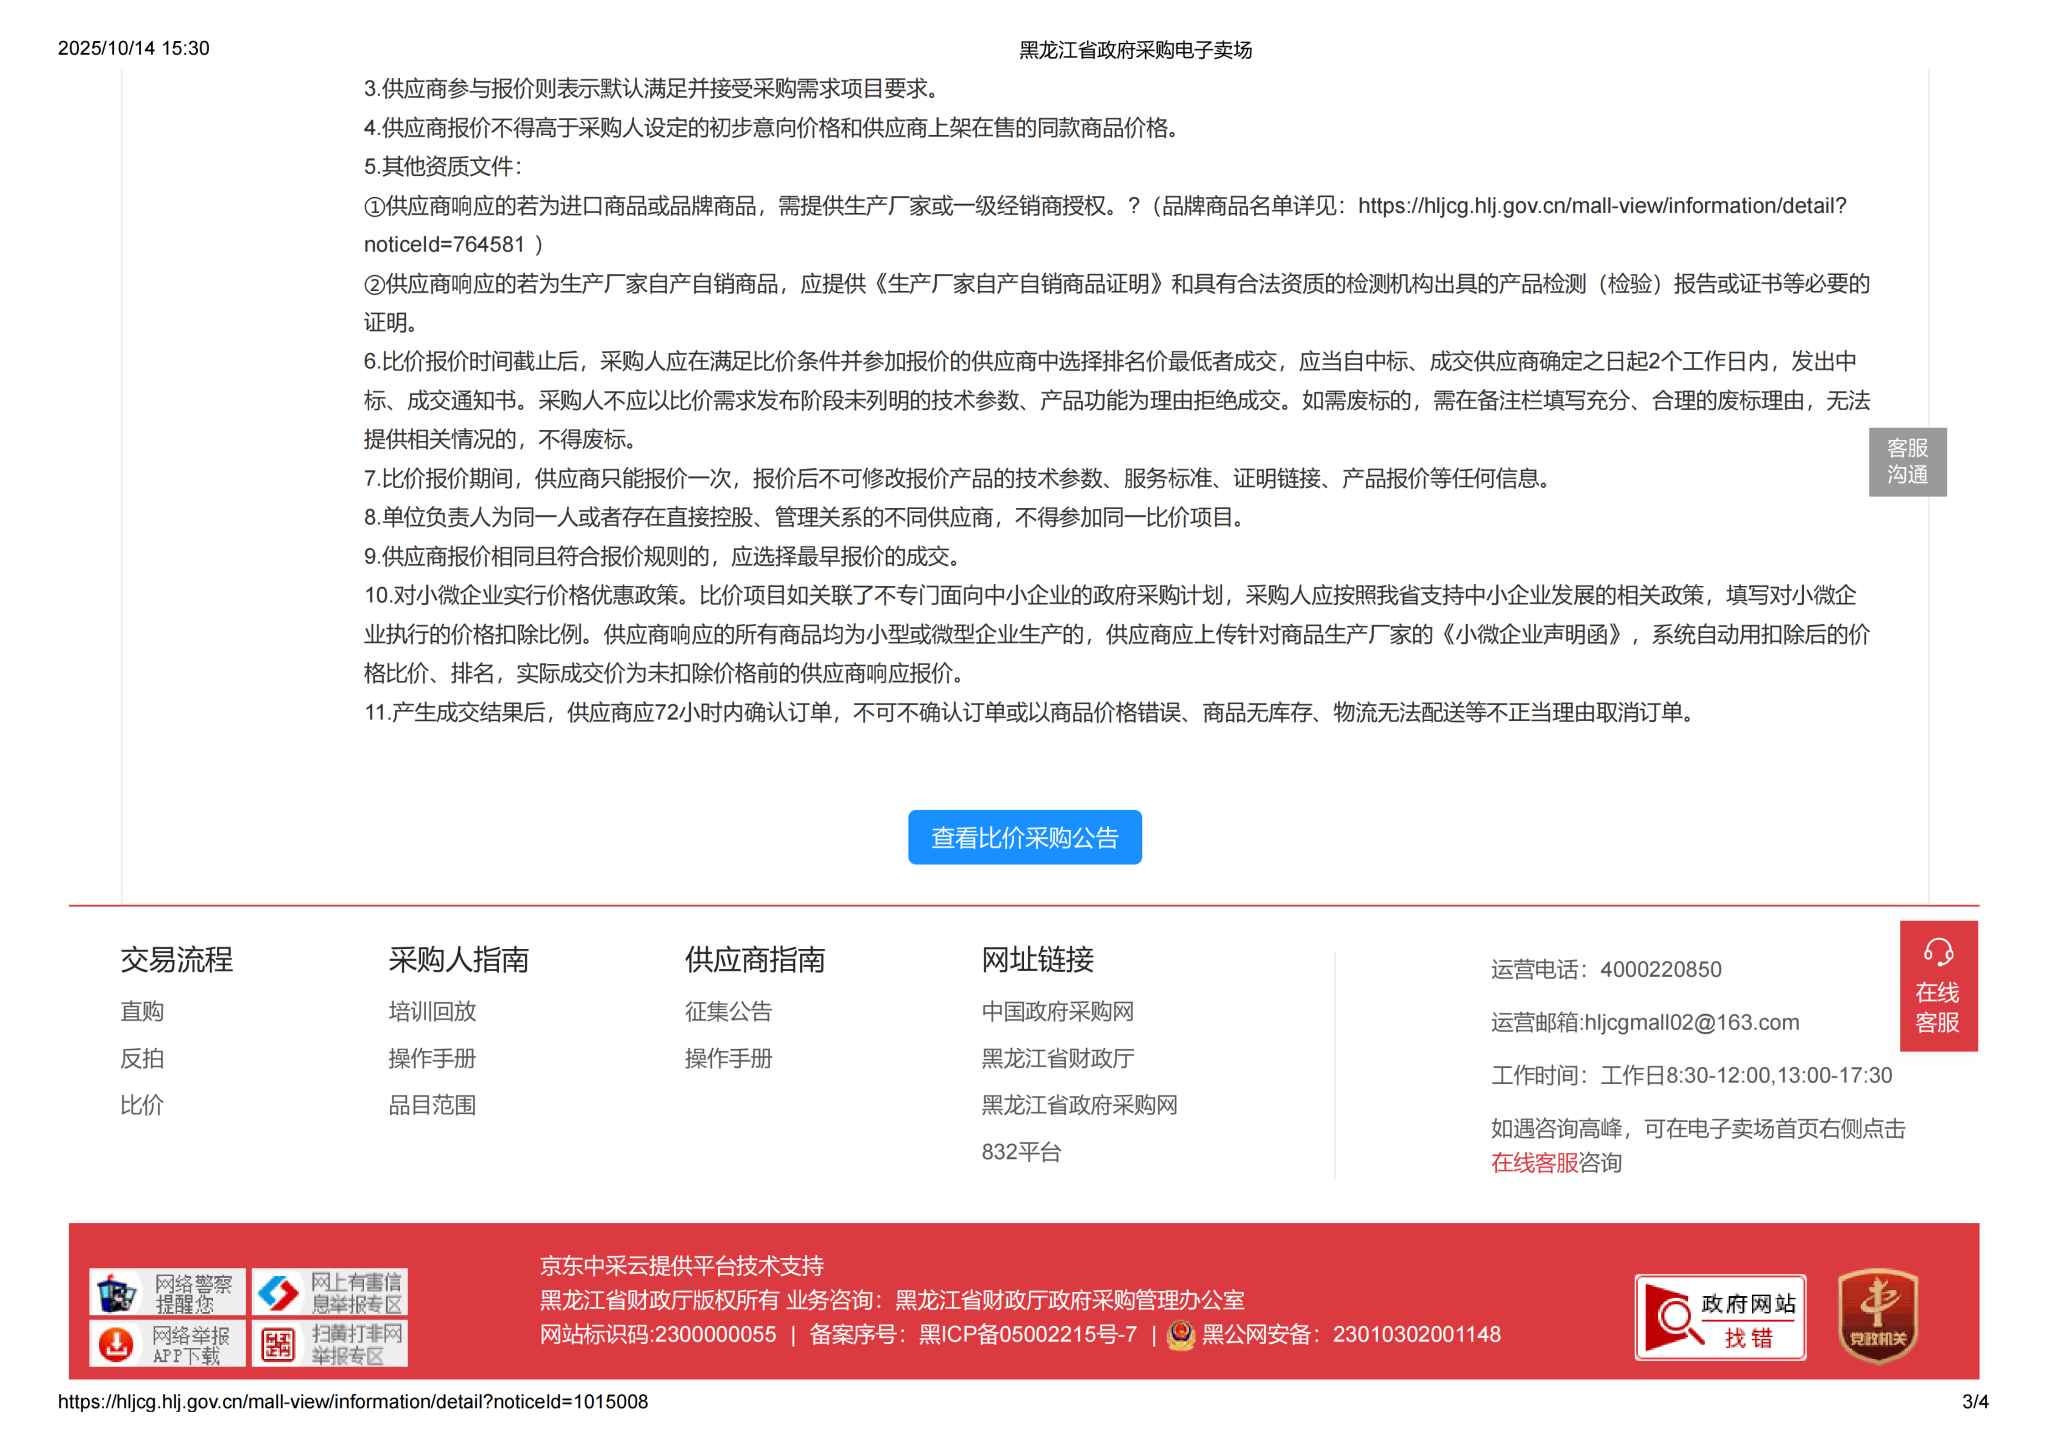This screenshot has height=1447, width=2048.
Task: Click 征集公告 under 供应商指南
Action: (x=728, y=1011)
